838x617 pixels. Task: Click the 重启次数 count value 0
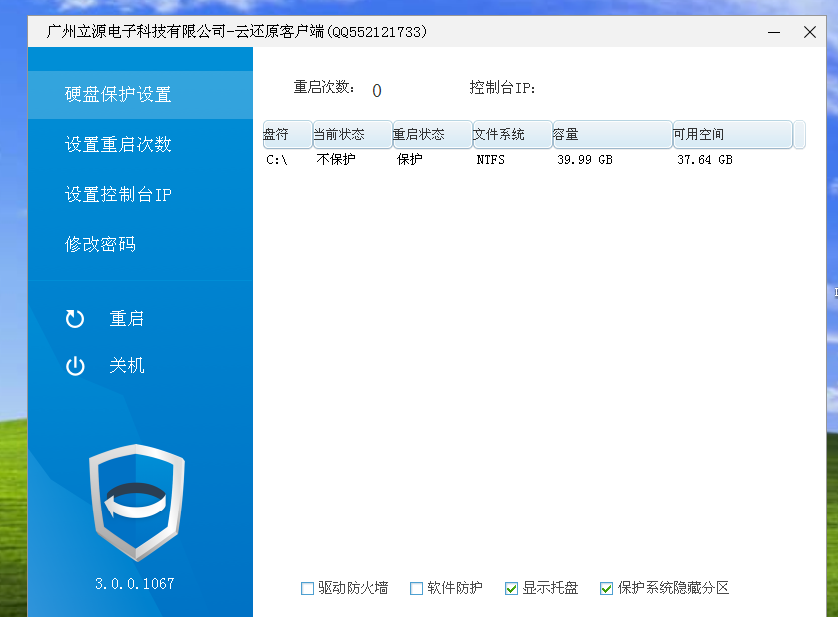tap(377, 91)
